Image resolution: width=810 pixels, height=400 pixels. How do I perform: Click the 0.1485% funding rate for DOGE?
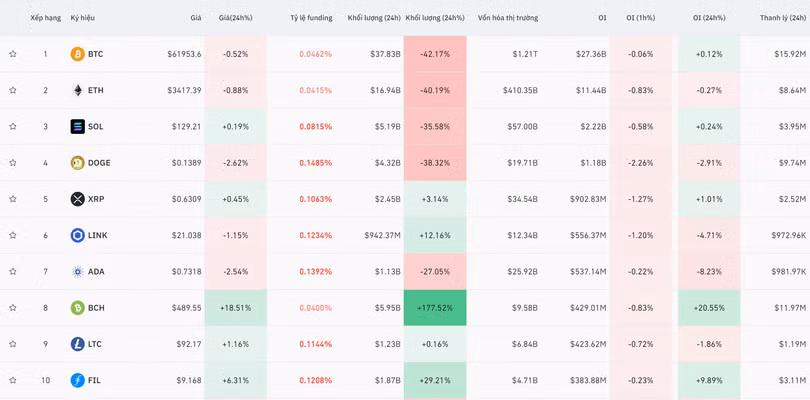[x=315, y=163]
